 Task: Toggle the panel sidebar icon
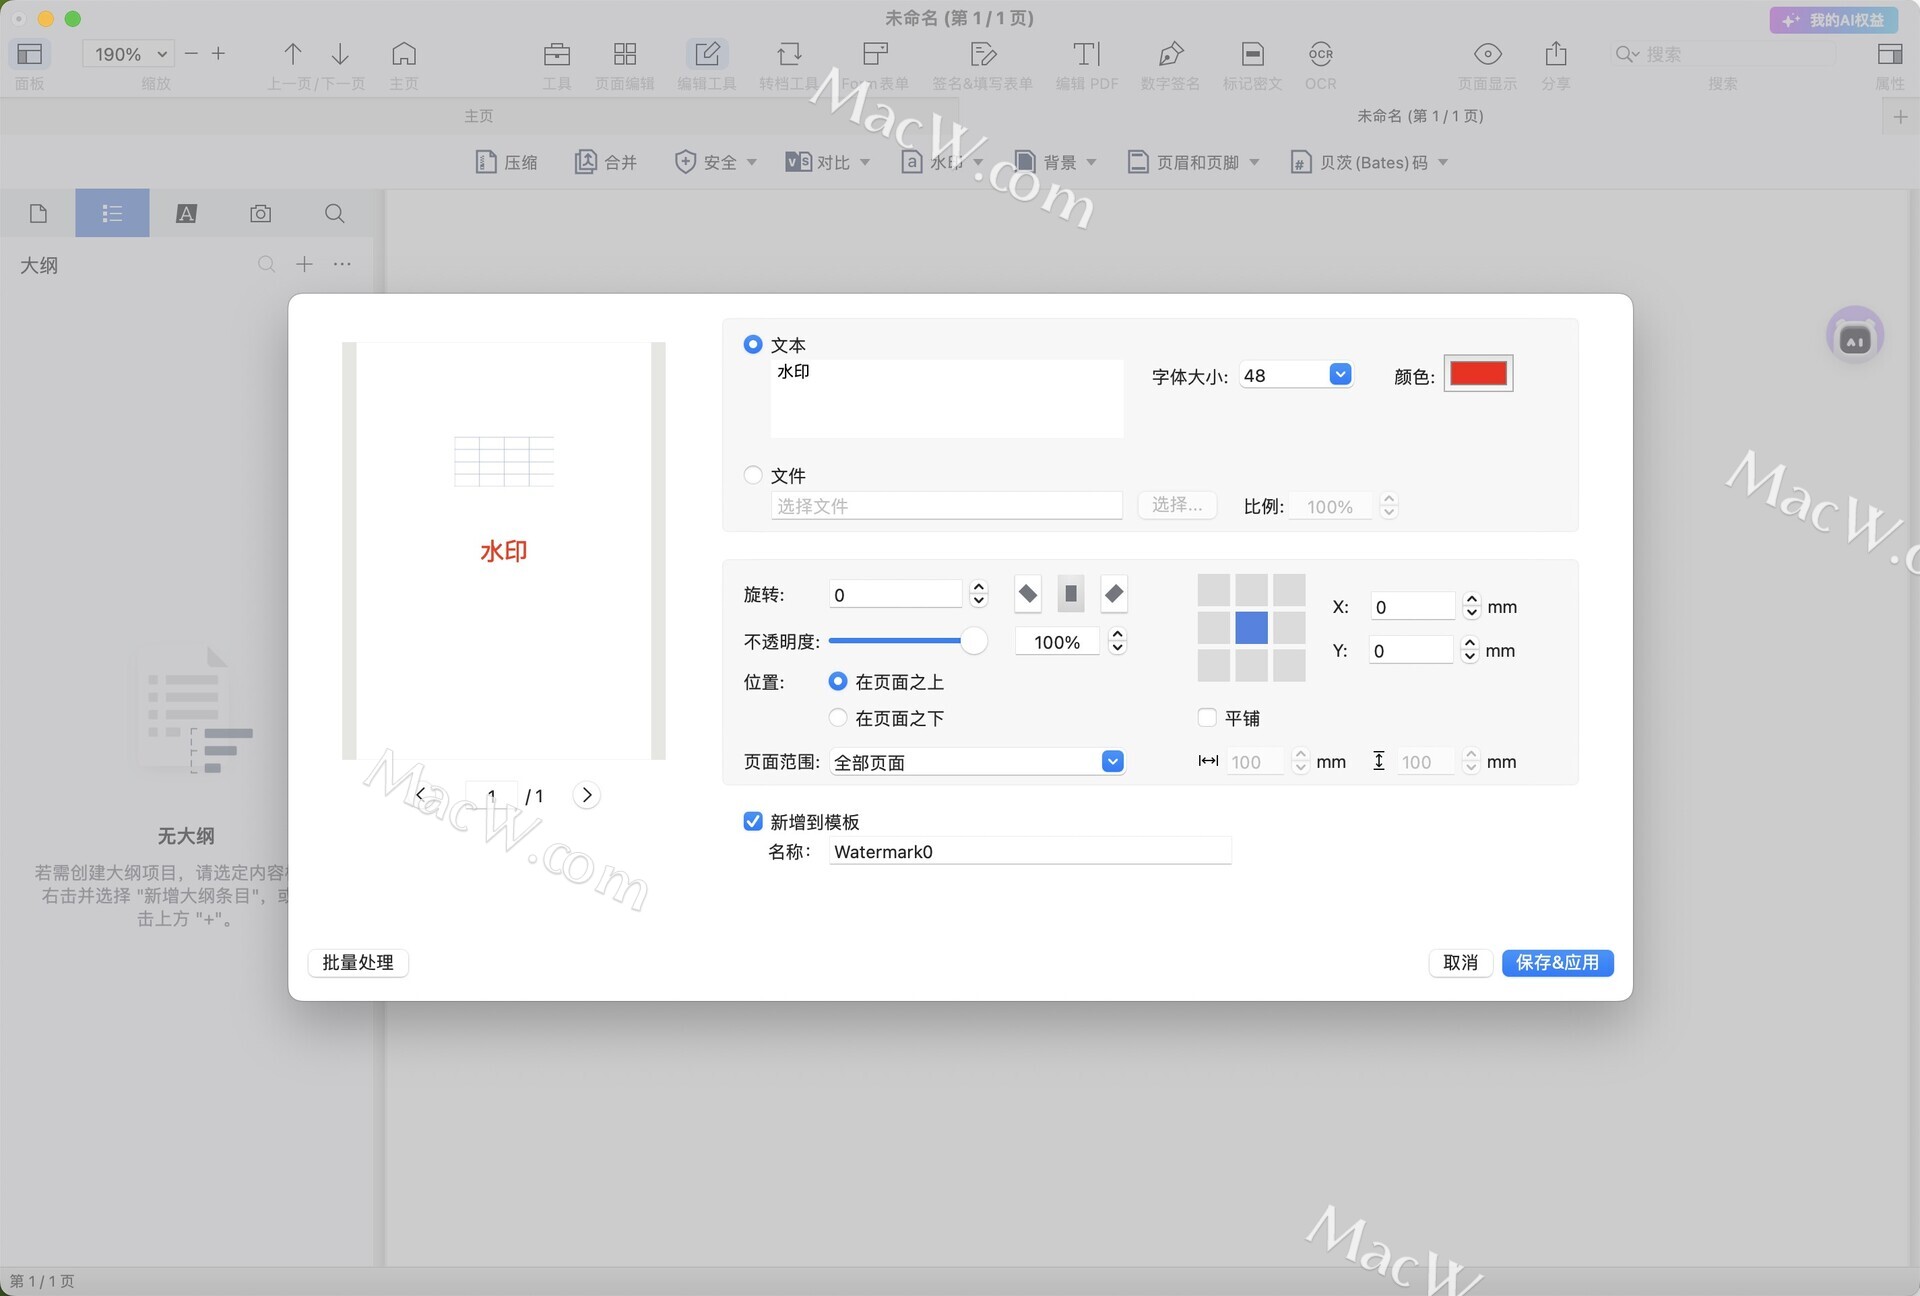tap(30, 54)
